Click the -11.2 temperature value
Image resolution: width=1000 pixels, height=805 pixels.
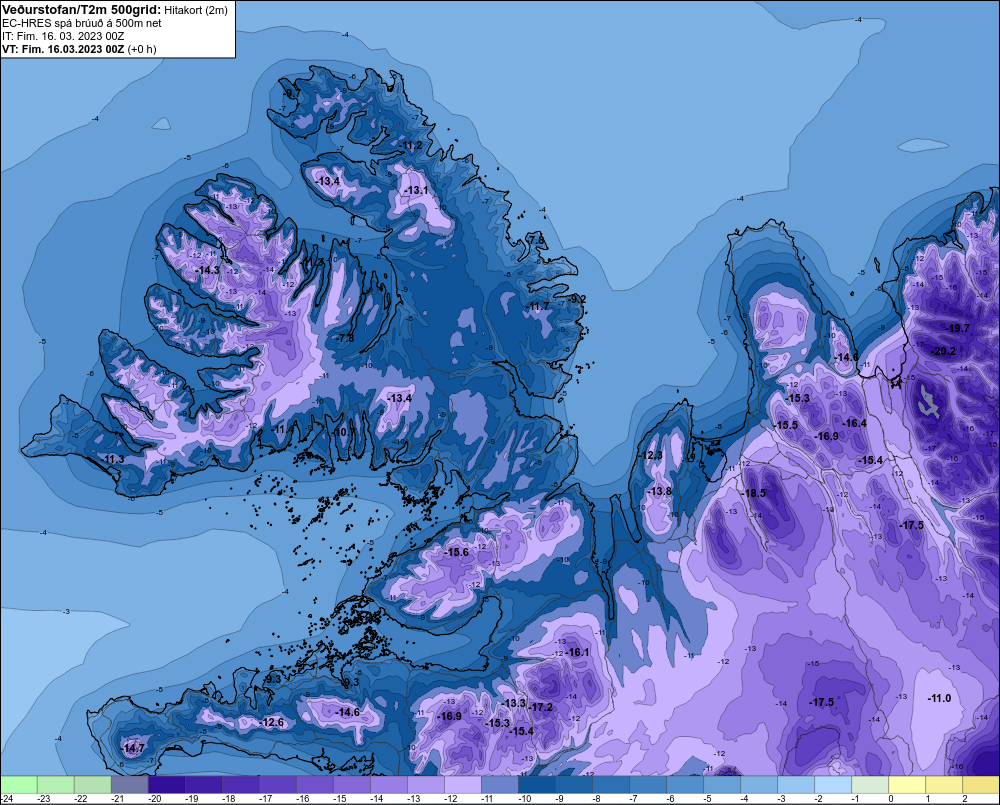coord(411,145)
